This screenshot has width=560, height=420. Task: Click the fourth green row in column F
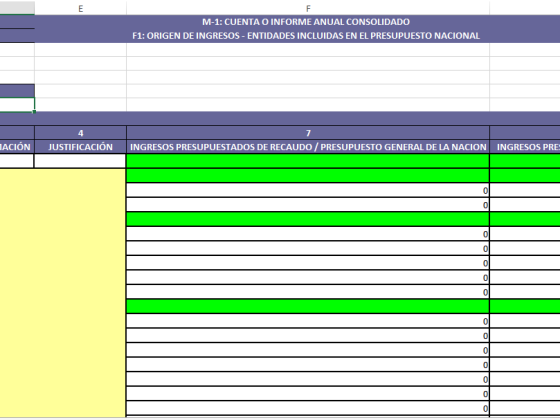308,306
